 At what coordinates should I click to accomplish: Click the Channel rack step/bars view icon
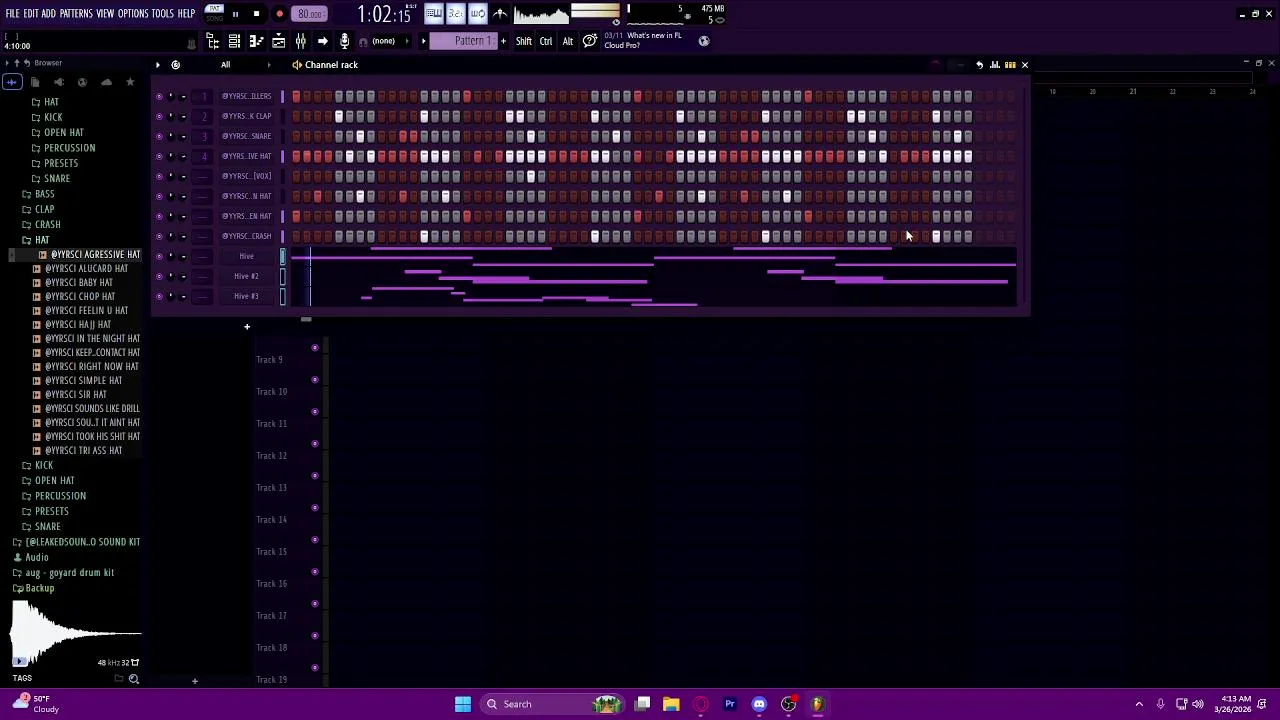tap(1010, 65)
